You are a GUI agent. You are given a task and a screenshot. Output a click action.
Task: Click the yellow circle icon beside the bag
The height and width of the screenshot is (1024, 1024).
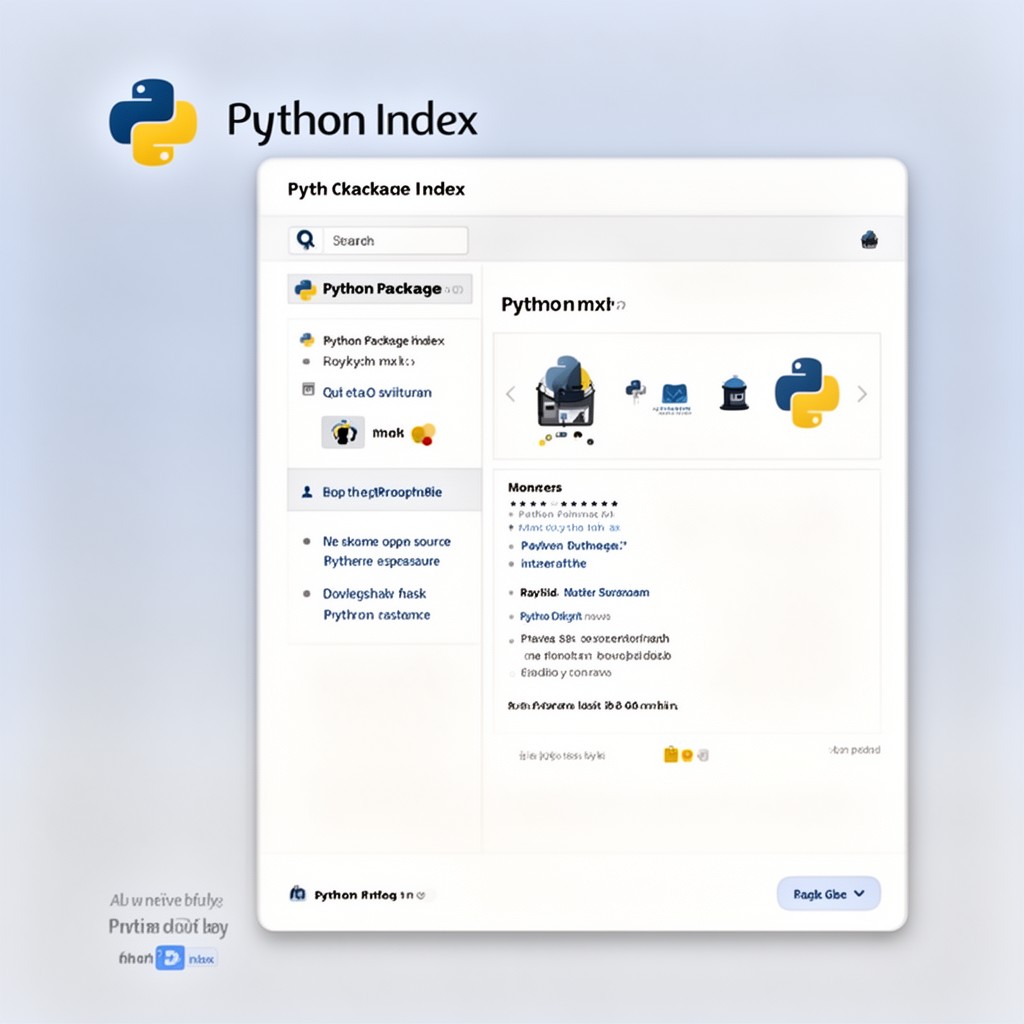coord(687,756)
